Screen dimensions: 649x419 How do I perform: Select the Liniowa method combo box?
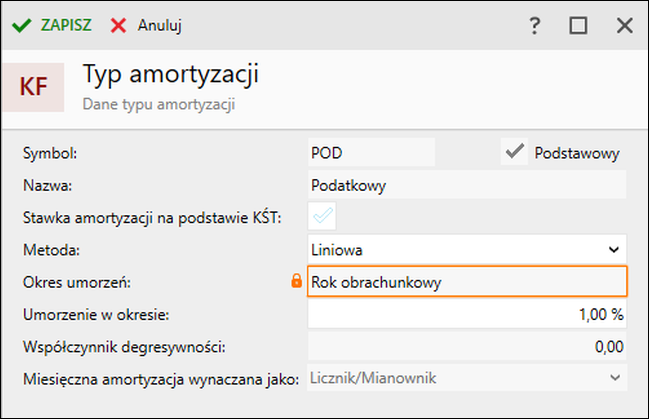click(467, 250)
